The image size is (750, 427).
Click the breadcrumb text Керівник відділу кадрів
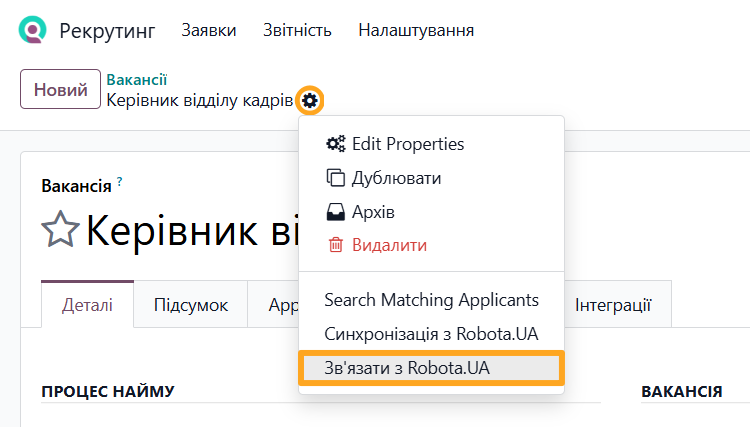(x=199, y=100)
